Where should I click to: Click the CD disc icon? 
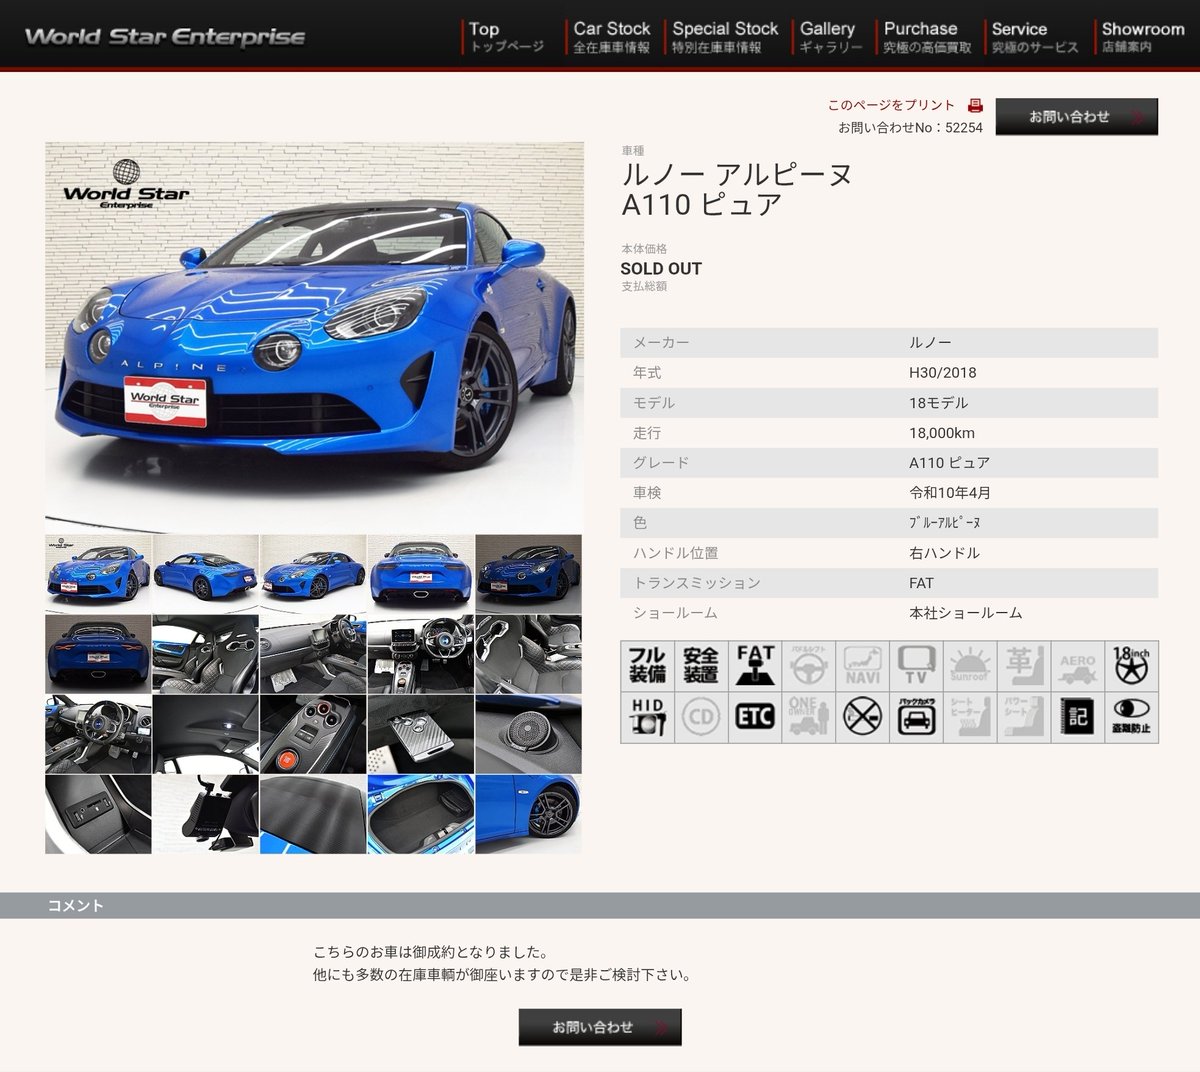pyautogui.click(x=701, y=717)
